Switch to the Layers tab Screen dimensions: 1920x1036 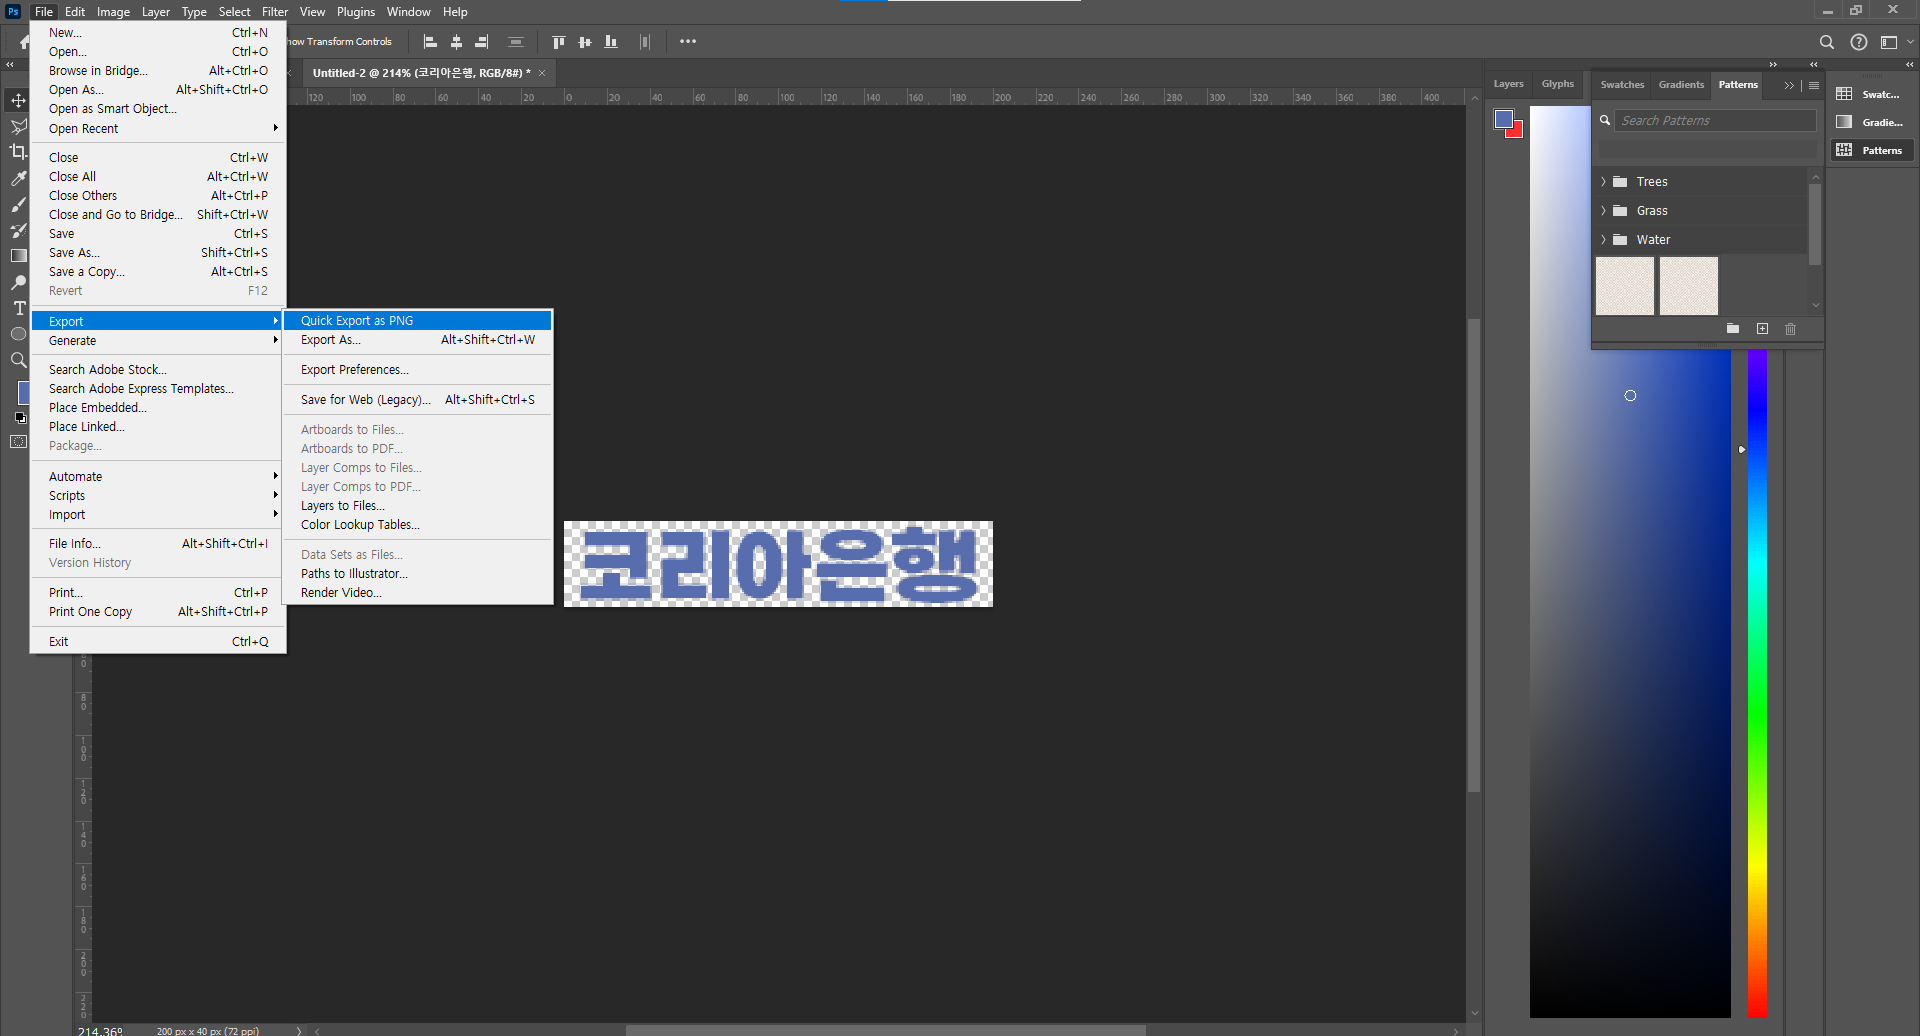click(1508, 84)
